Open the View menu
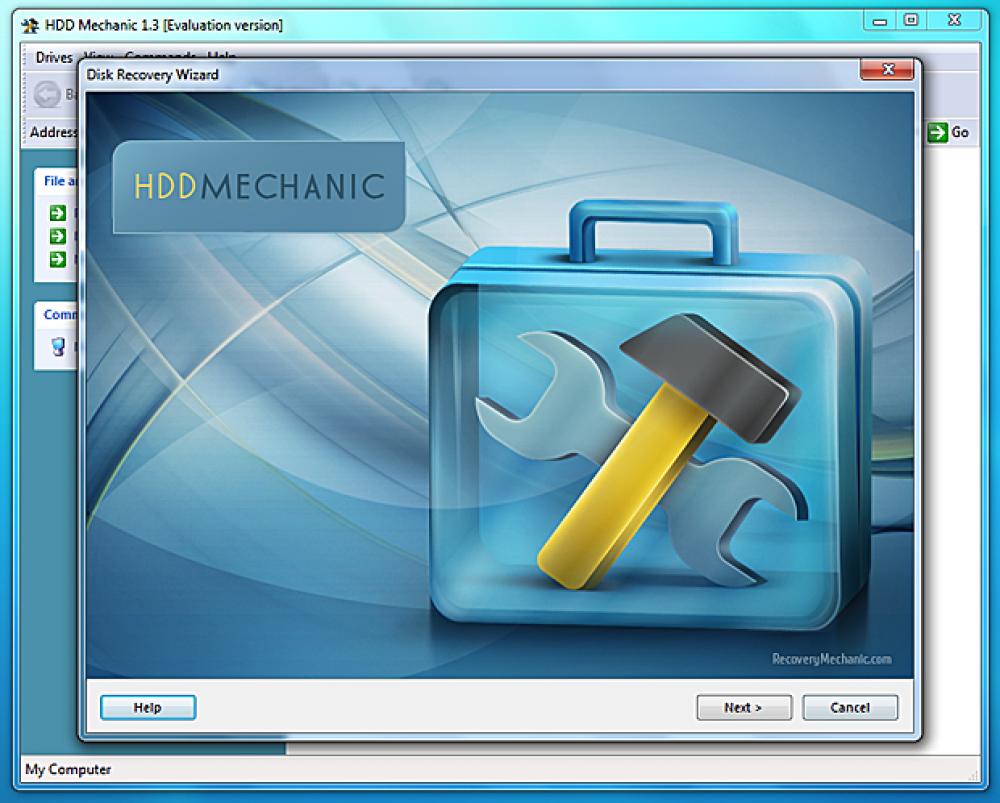This screenshot has height=803, width=1000. (95, 58)
